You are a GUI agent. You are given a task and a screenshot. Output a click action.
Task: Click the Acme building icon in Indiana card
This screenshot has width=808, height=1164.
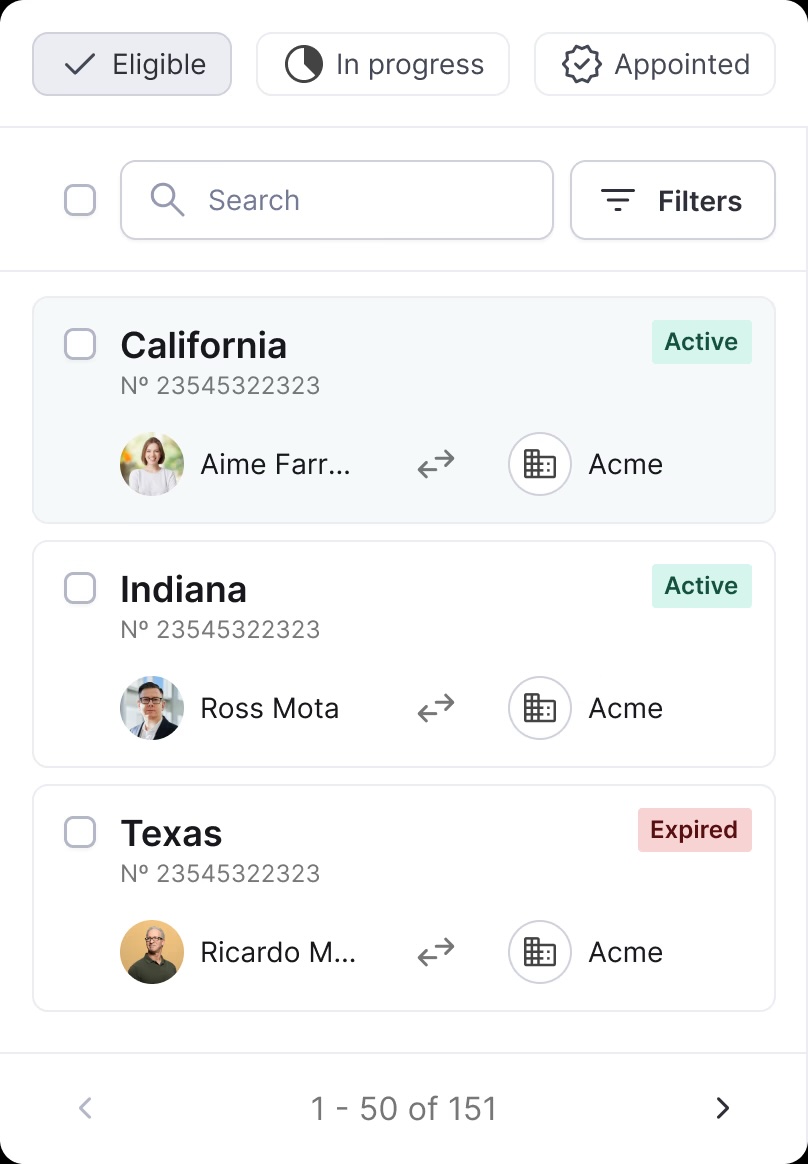click(540, 708)
